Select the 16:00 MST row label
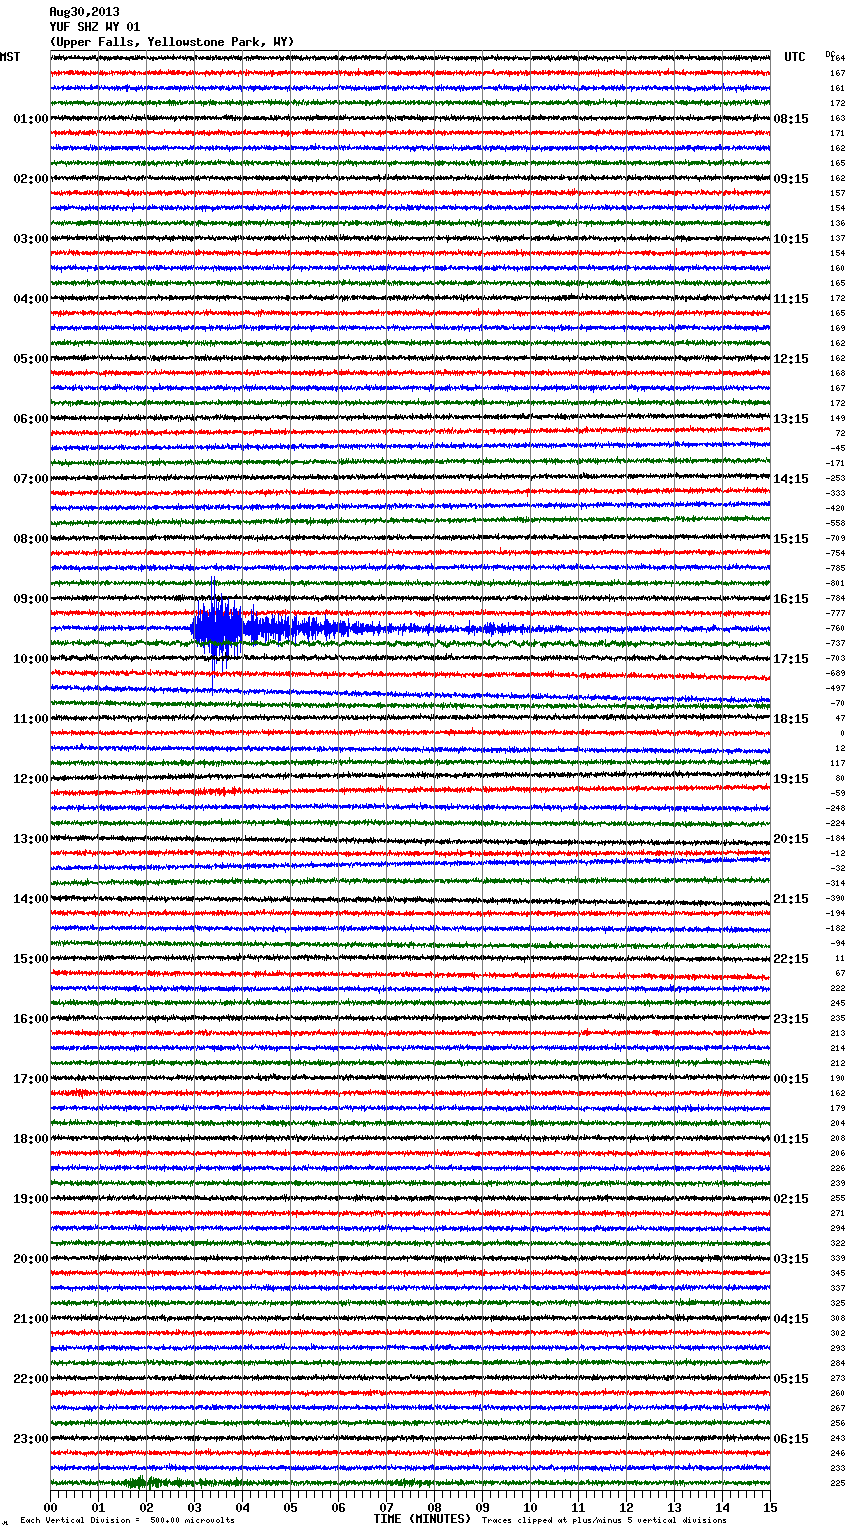The height and width of the screenshot is (1534, 850). 31,1019
